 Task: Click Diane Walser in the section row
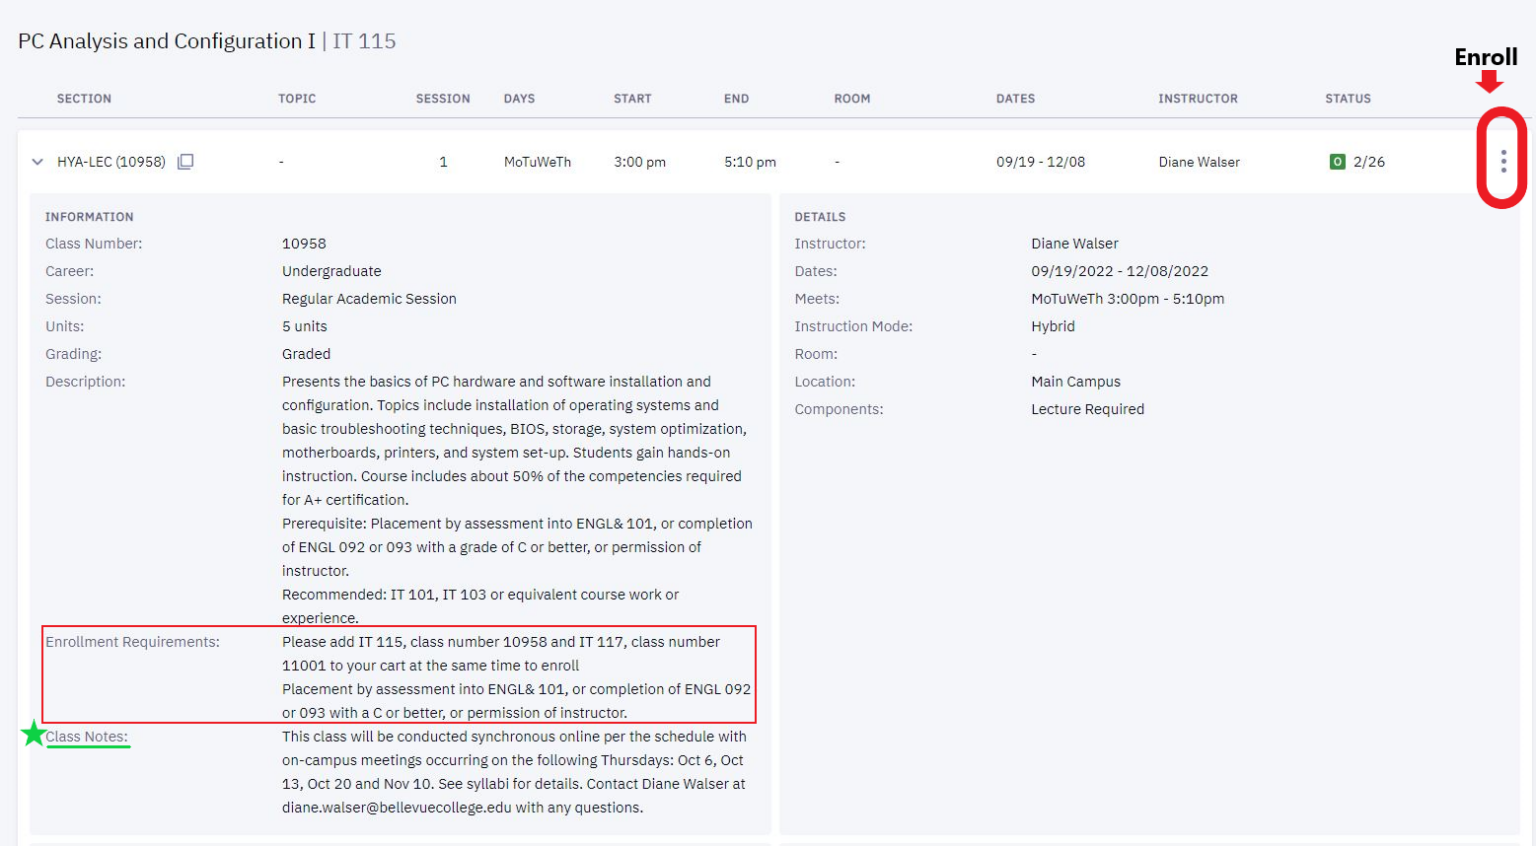point(1199,161)
